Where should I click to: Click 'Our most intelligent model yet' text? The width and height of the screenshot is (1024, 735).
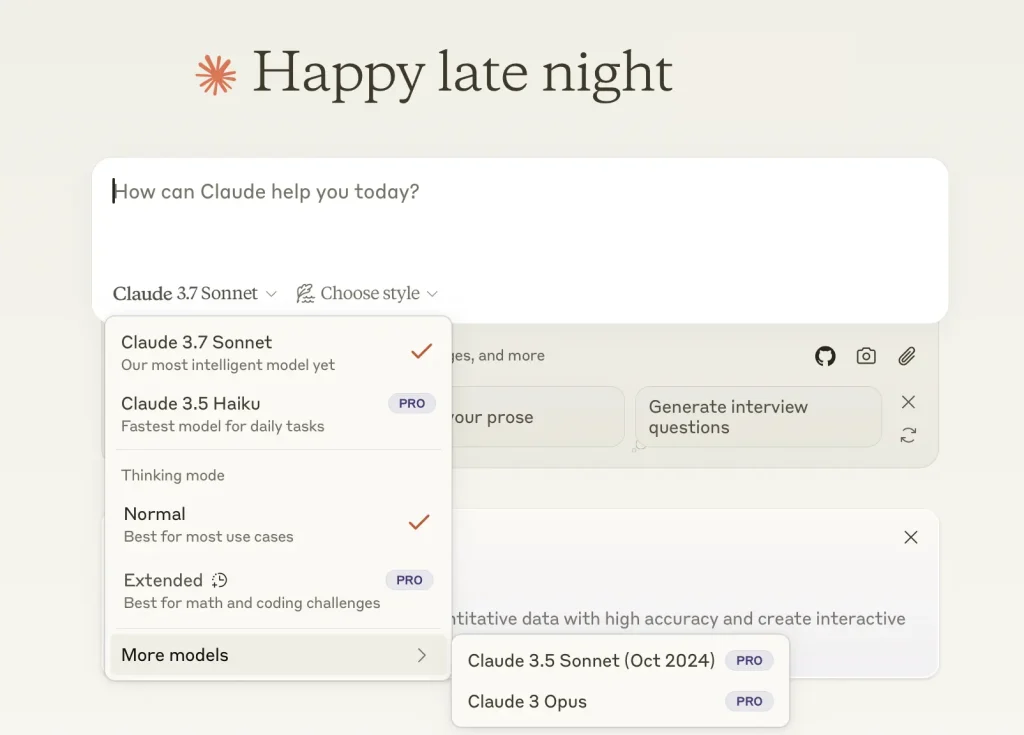(x=228, y=365)
